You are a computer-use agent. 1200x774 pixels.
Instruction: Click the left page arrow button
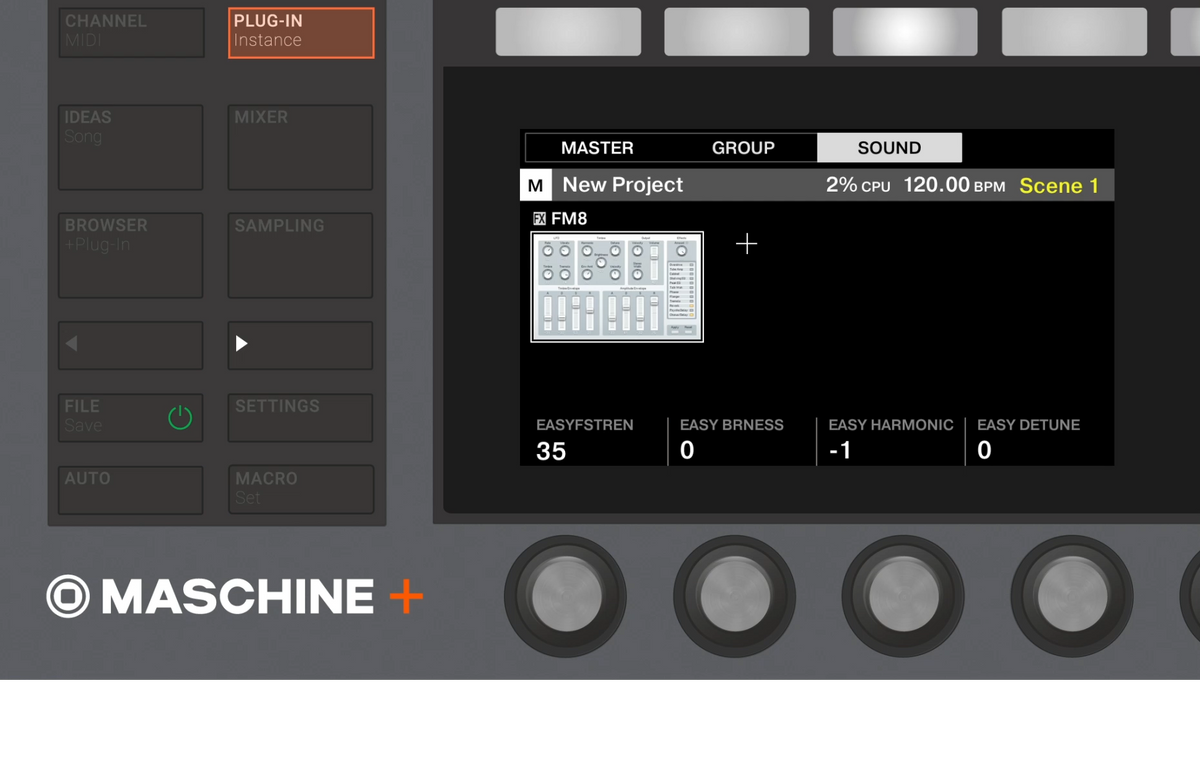pyautogui.click(x=130, y=345)
